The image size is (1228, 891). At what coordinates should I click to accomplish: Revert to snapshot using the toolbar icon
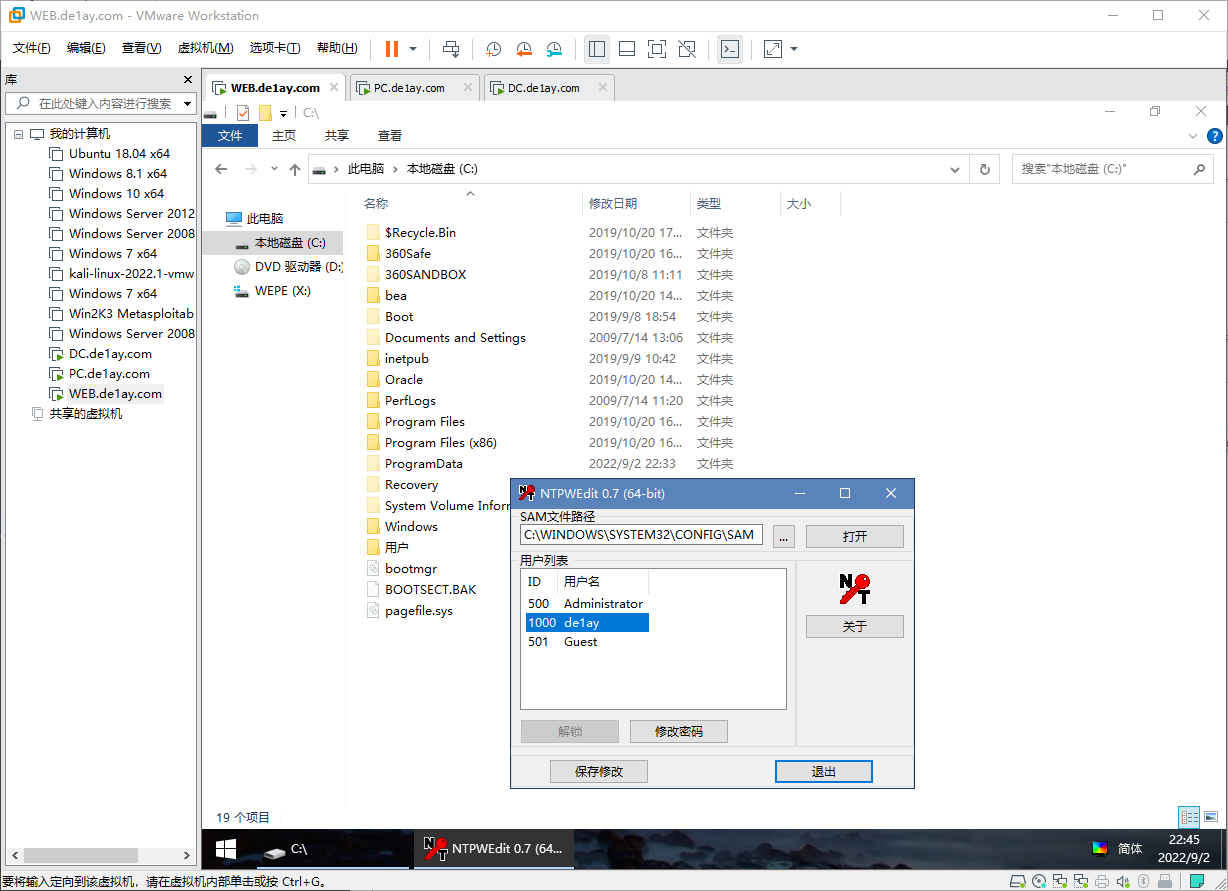click(x=524, y=48)
